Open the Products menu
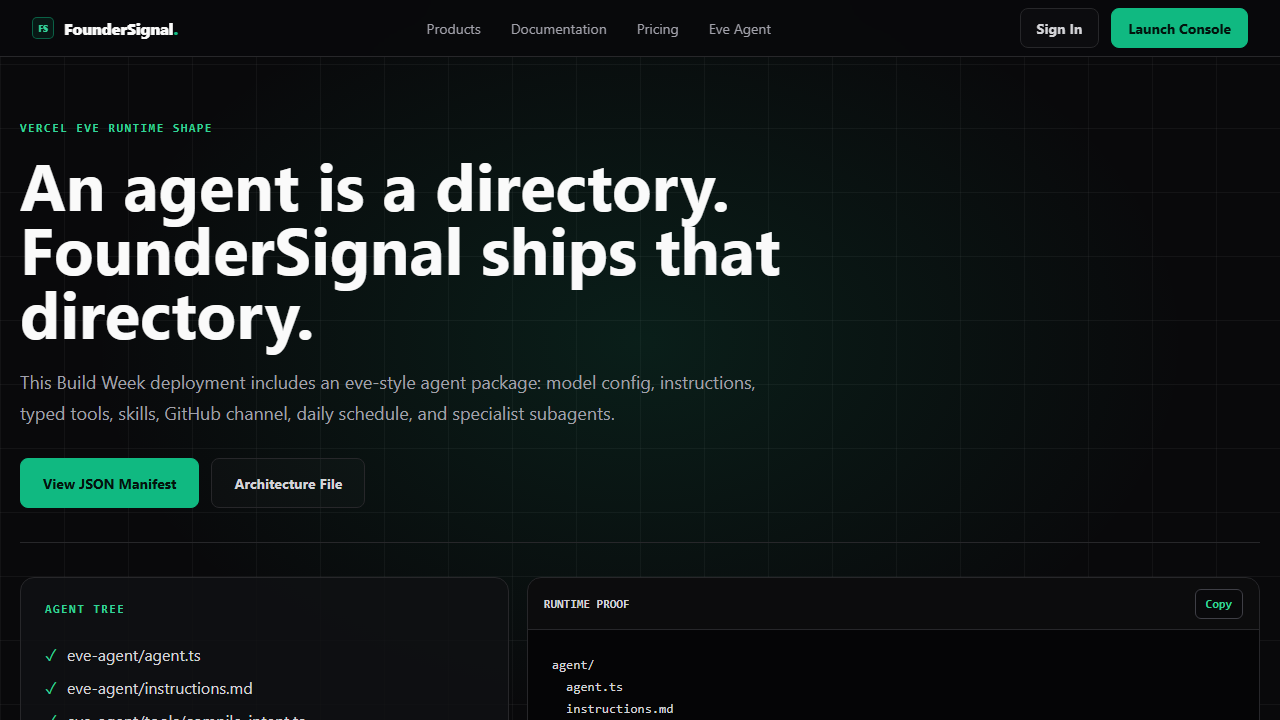Screen dimensions: 1280x720 click(x=453, y=29)
